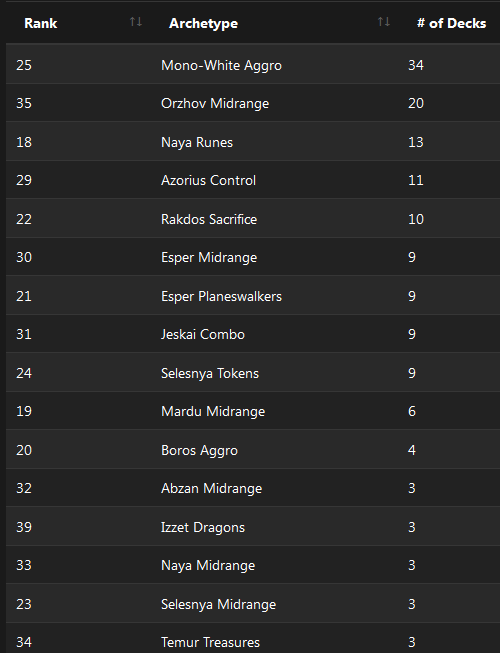Open Mardu Midrange archetype
This screenshot has height=653, width=500.
(213, 411)
